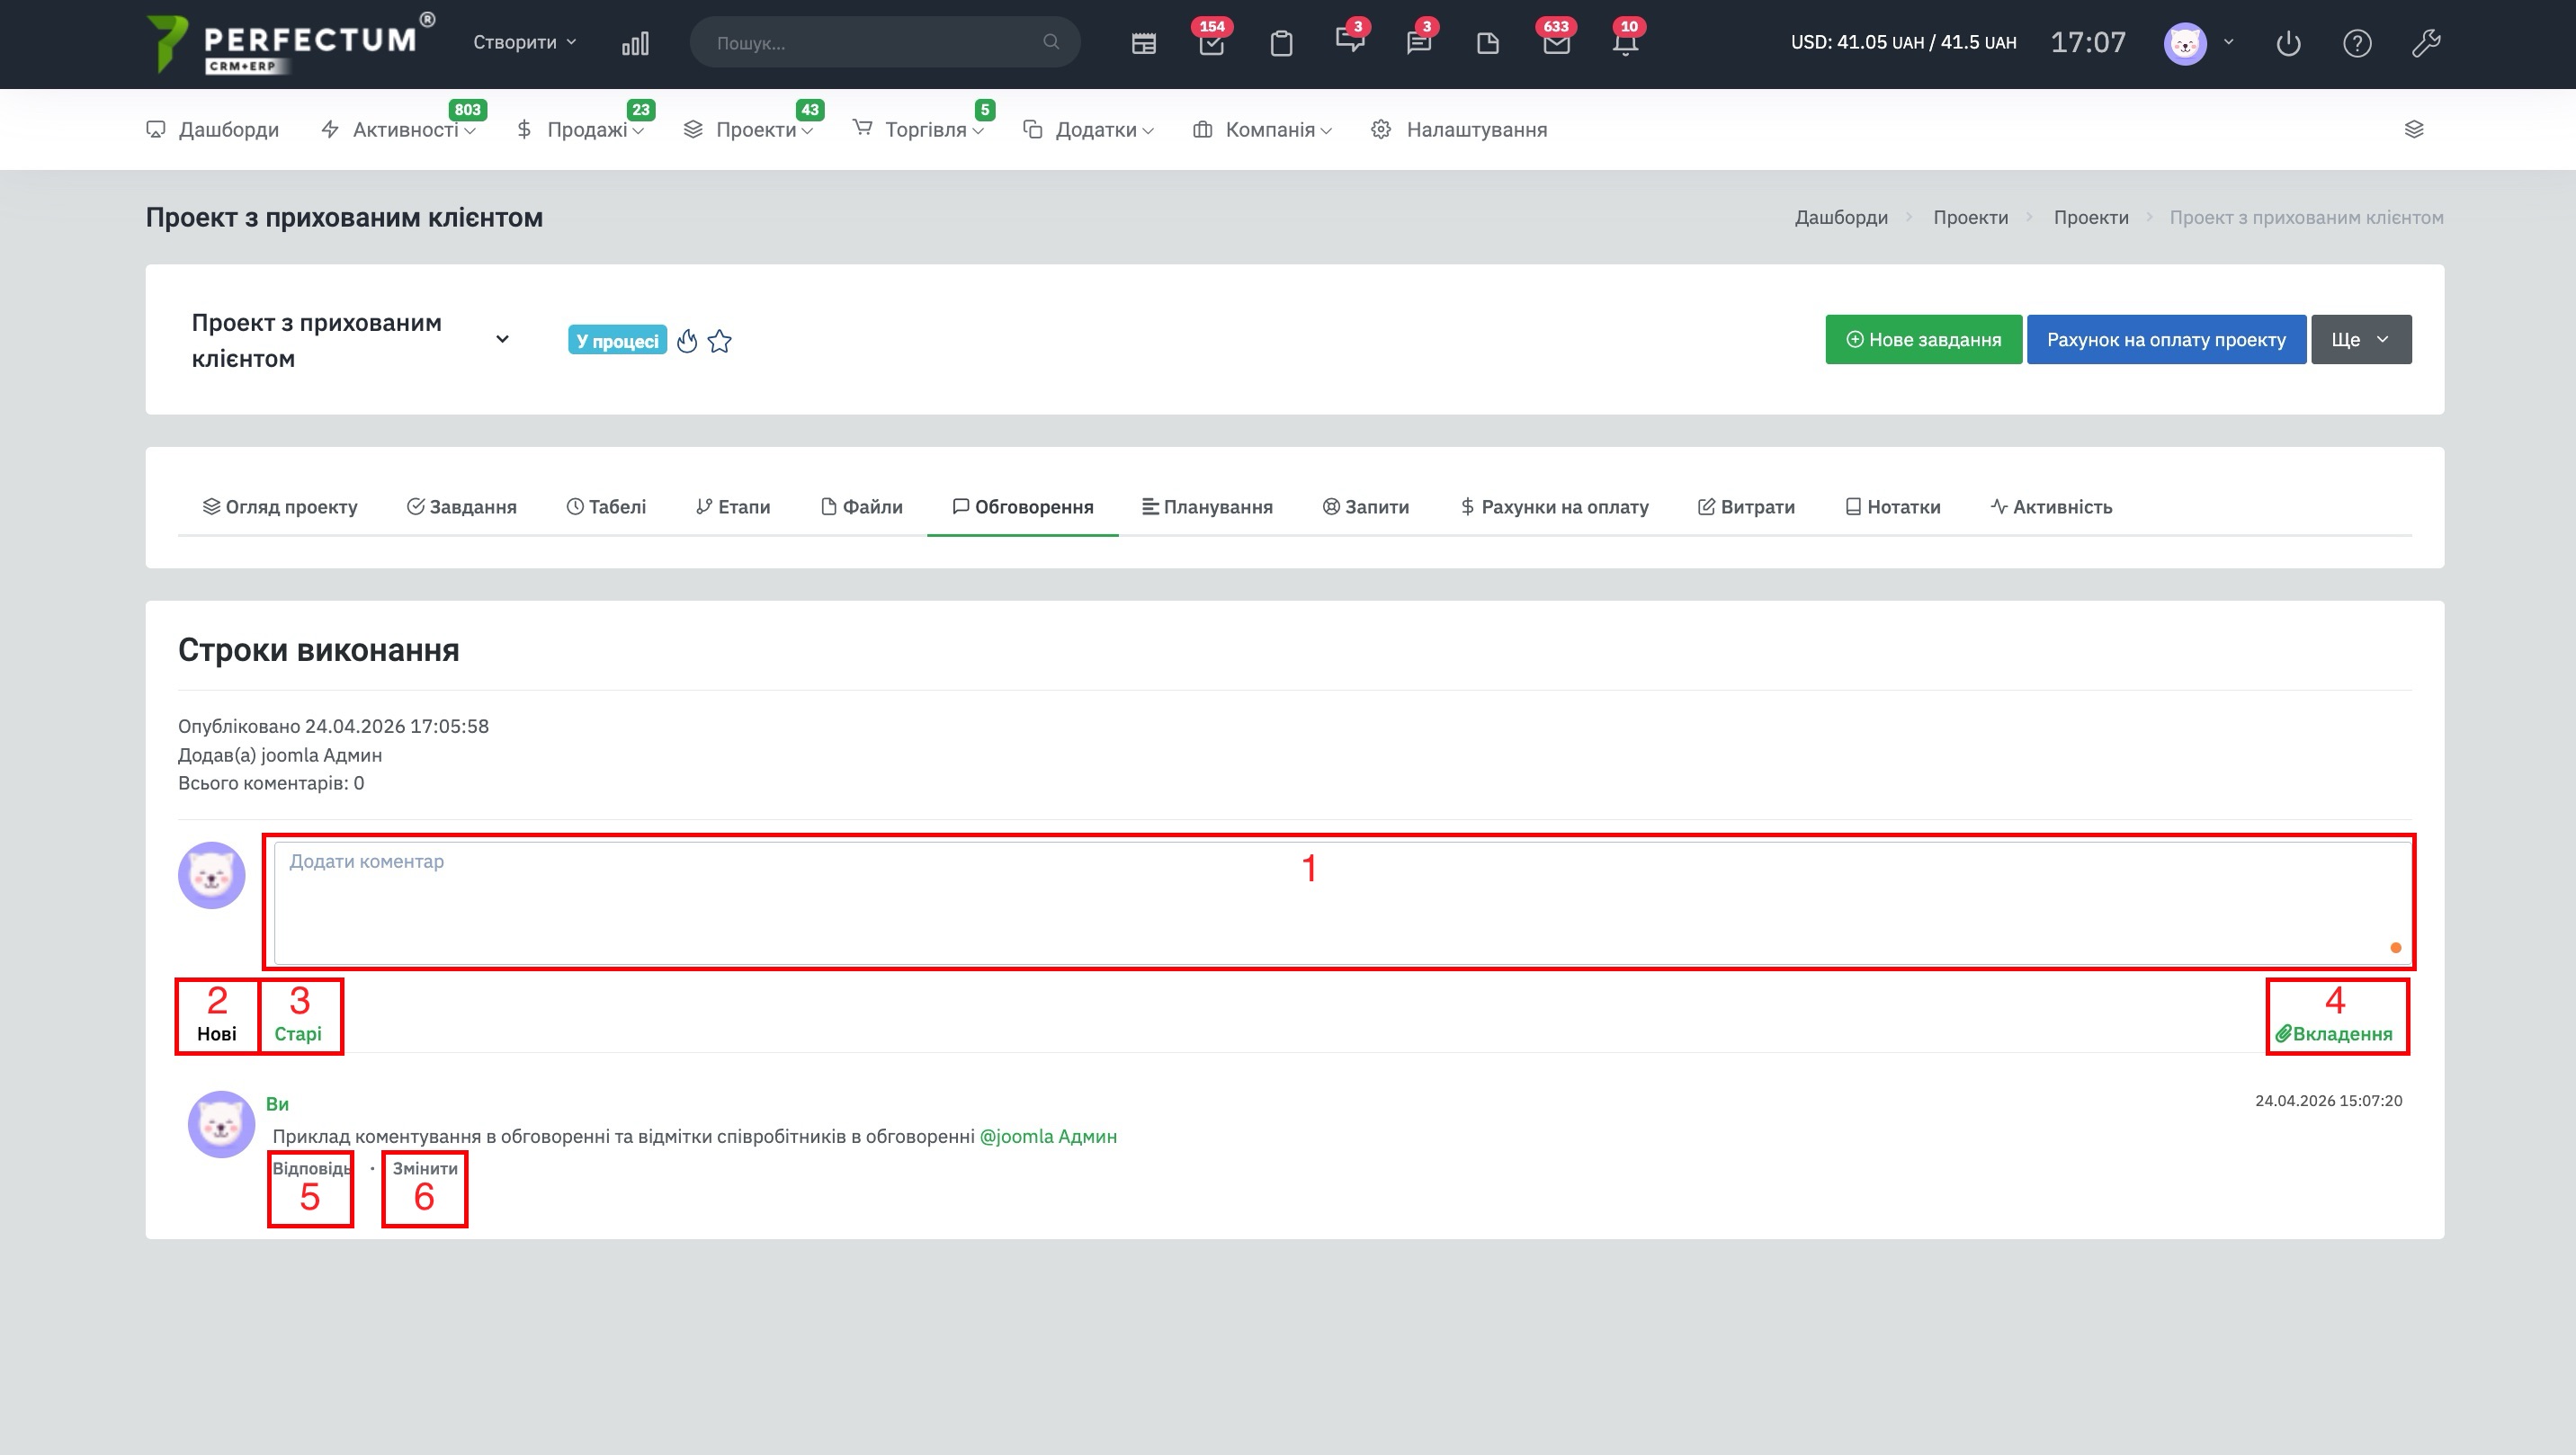Focus the Додати коментар text field
The image size is (2576, 1455).
1340,900
